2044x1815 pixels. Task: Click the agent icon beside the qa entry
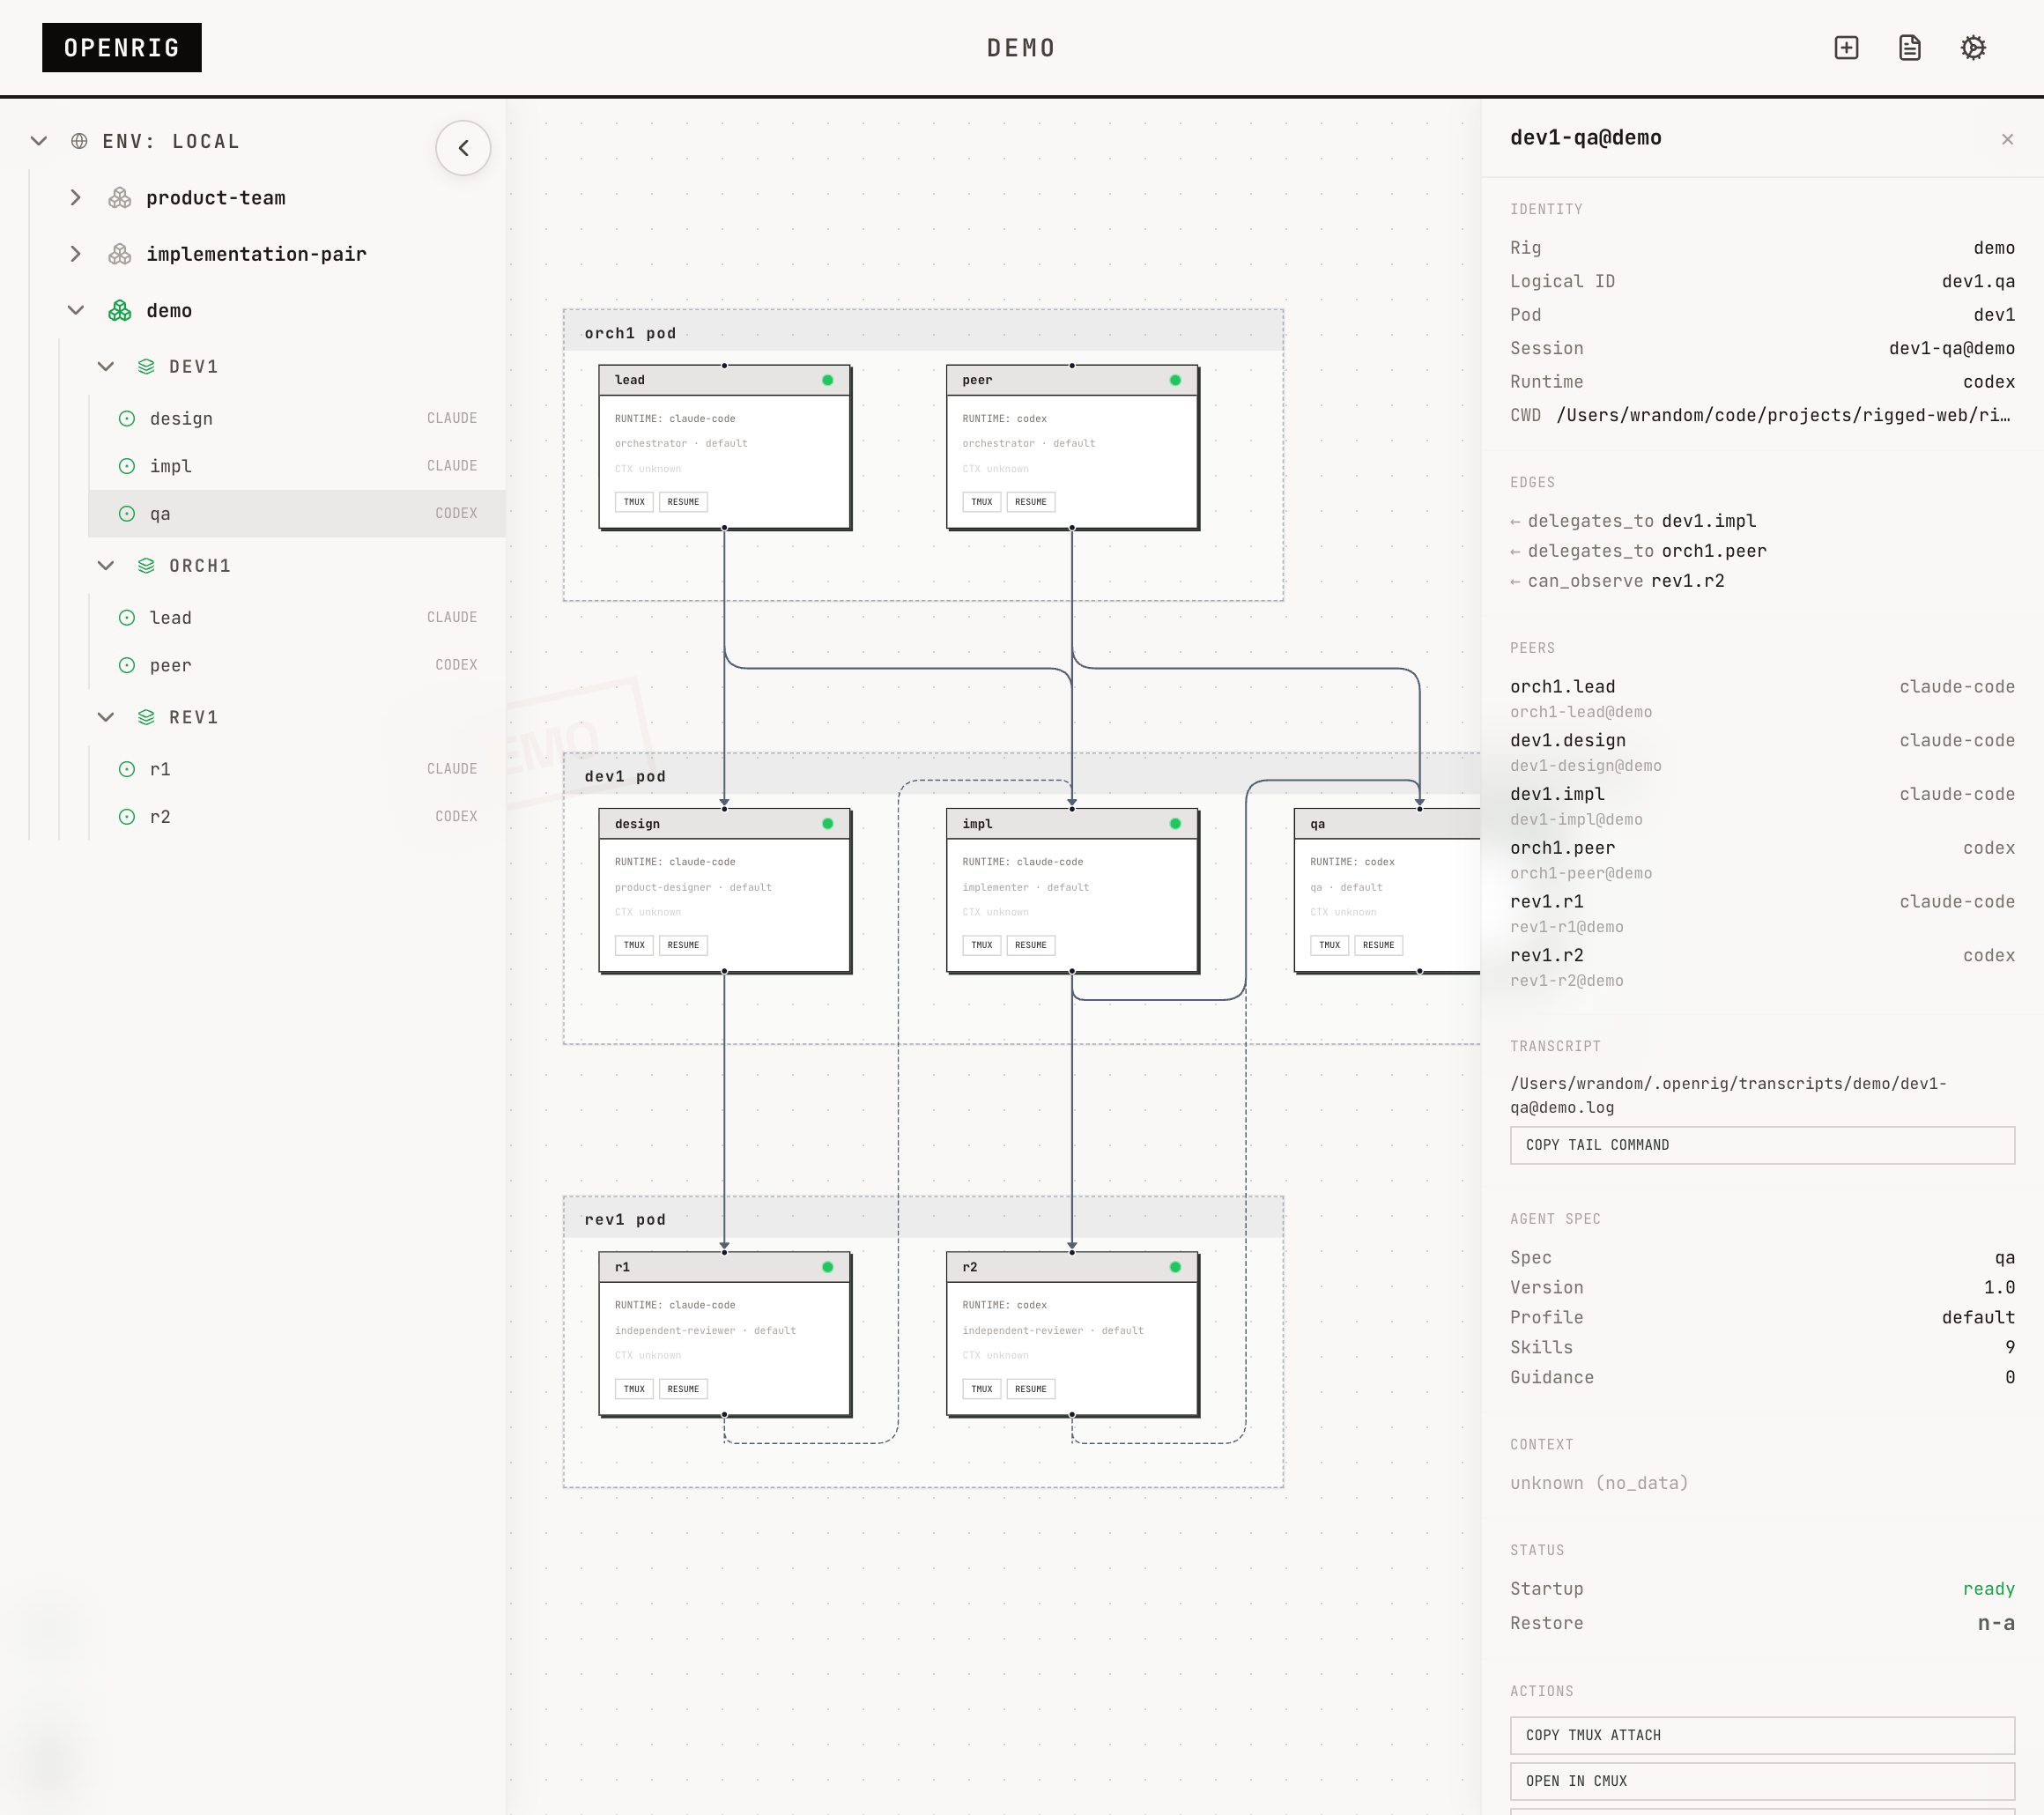click(126, 513)
